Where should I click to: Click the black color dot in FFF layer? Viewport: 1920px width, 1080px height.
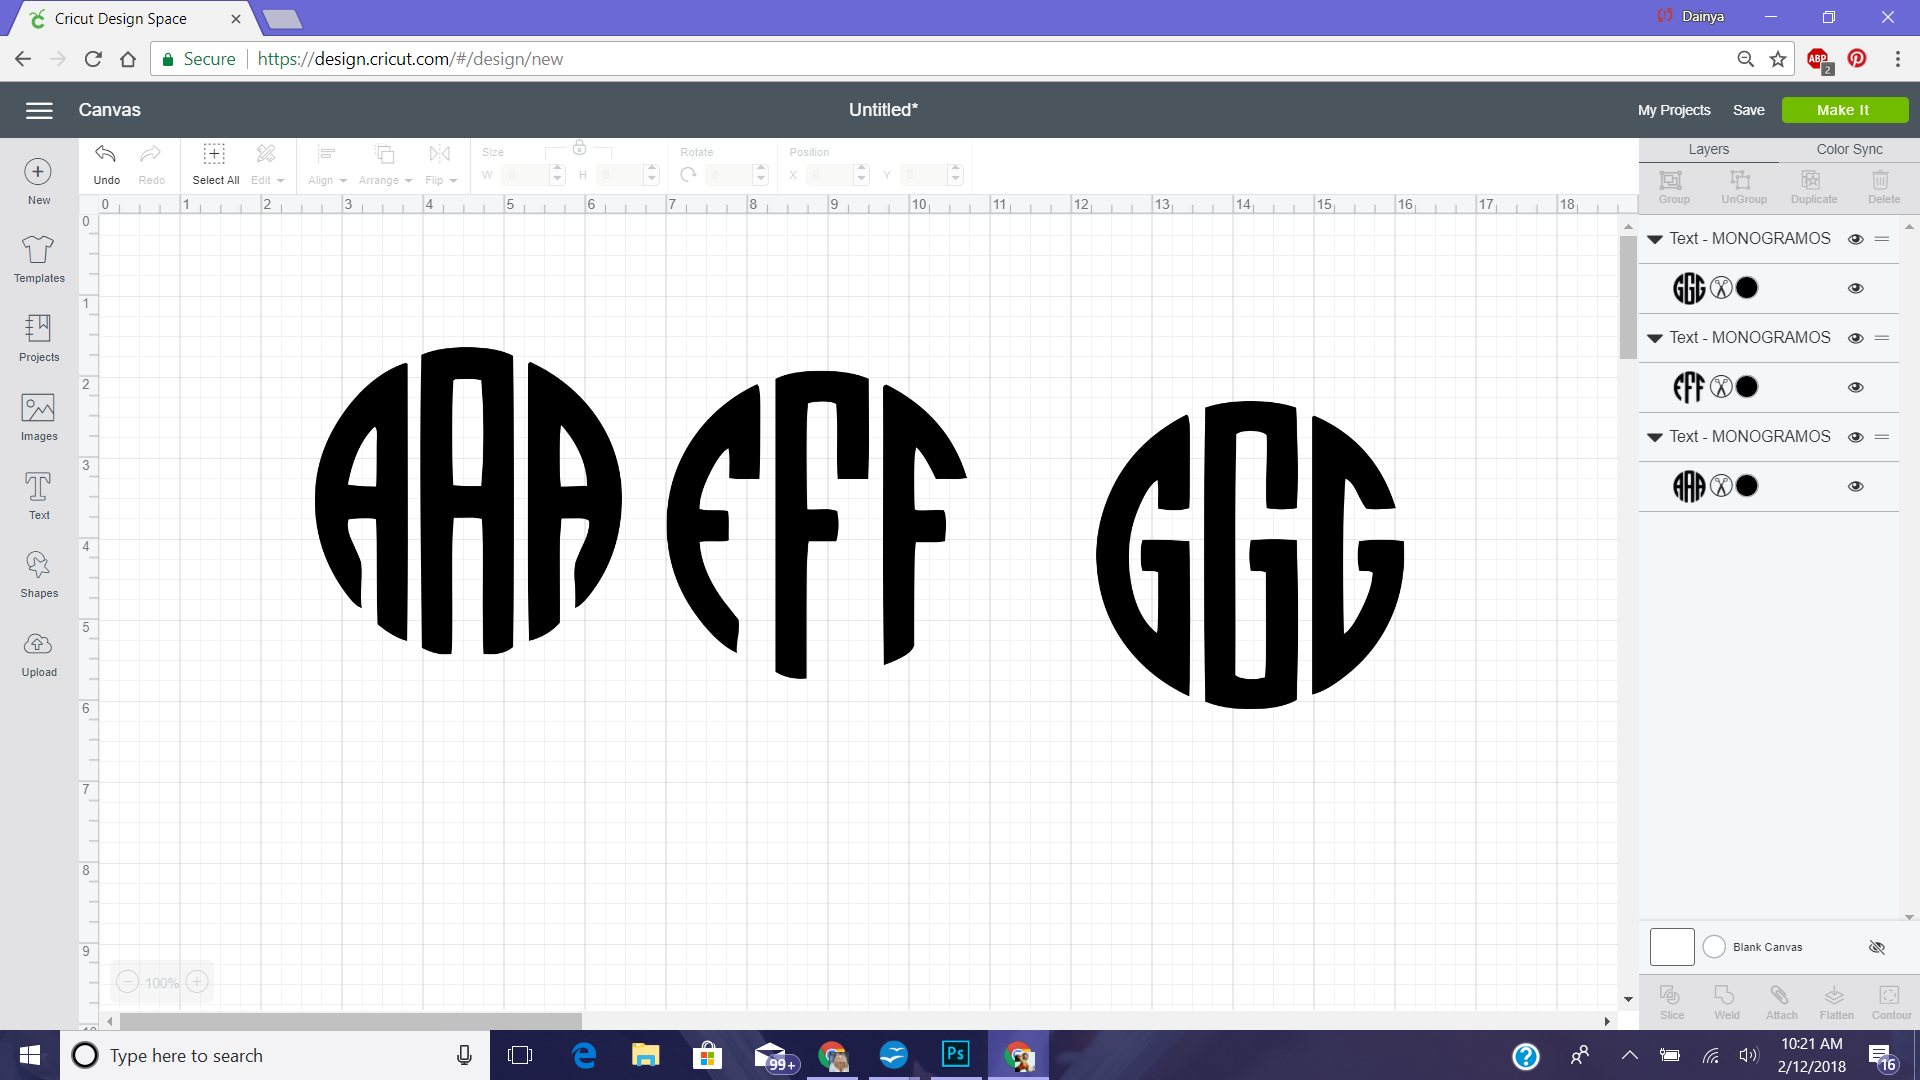[1747, 387]
